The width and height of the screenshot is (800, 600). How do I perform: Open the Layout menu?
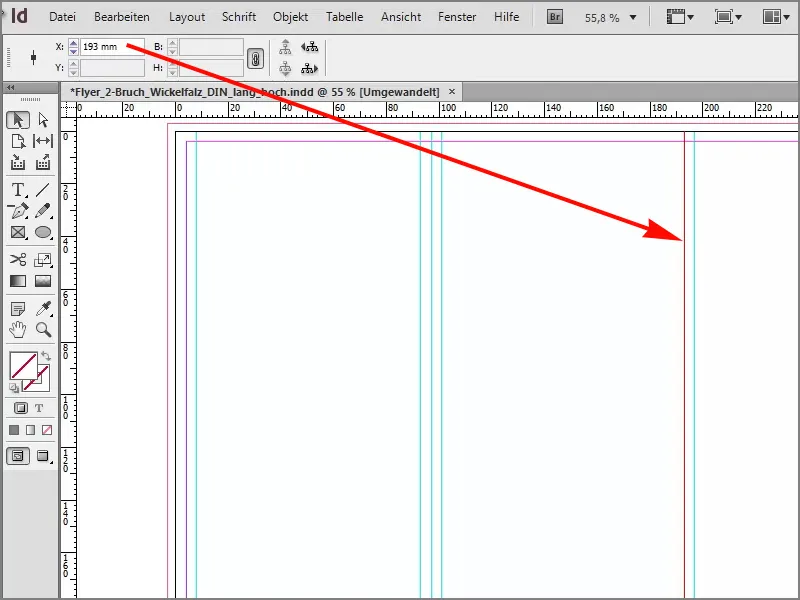coord(187,17)
